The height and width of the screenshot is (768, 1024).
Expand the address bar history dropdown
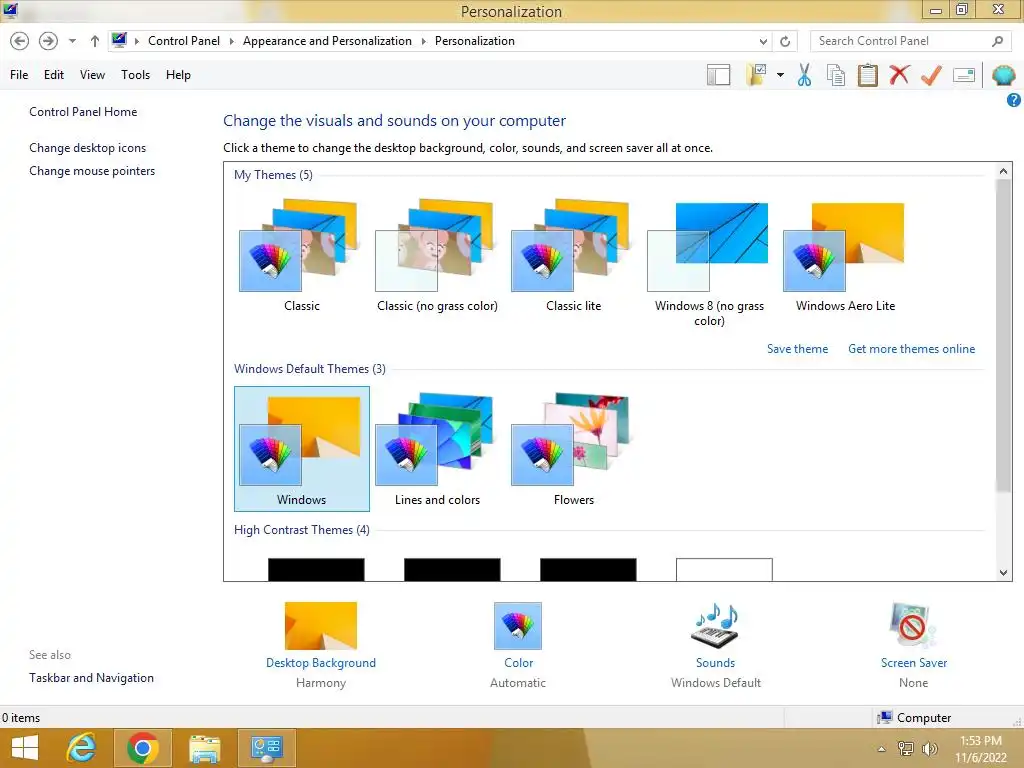click(763, 41)
